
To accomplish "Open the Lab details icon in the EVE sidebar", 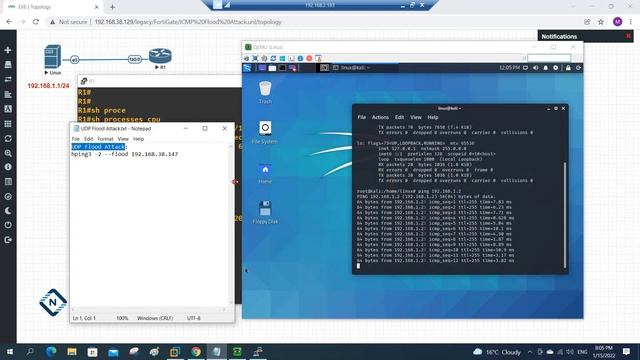I will tap(8, 182).
